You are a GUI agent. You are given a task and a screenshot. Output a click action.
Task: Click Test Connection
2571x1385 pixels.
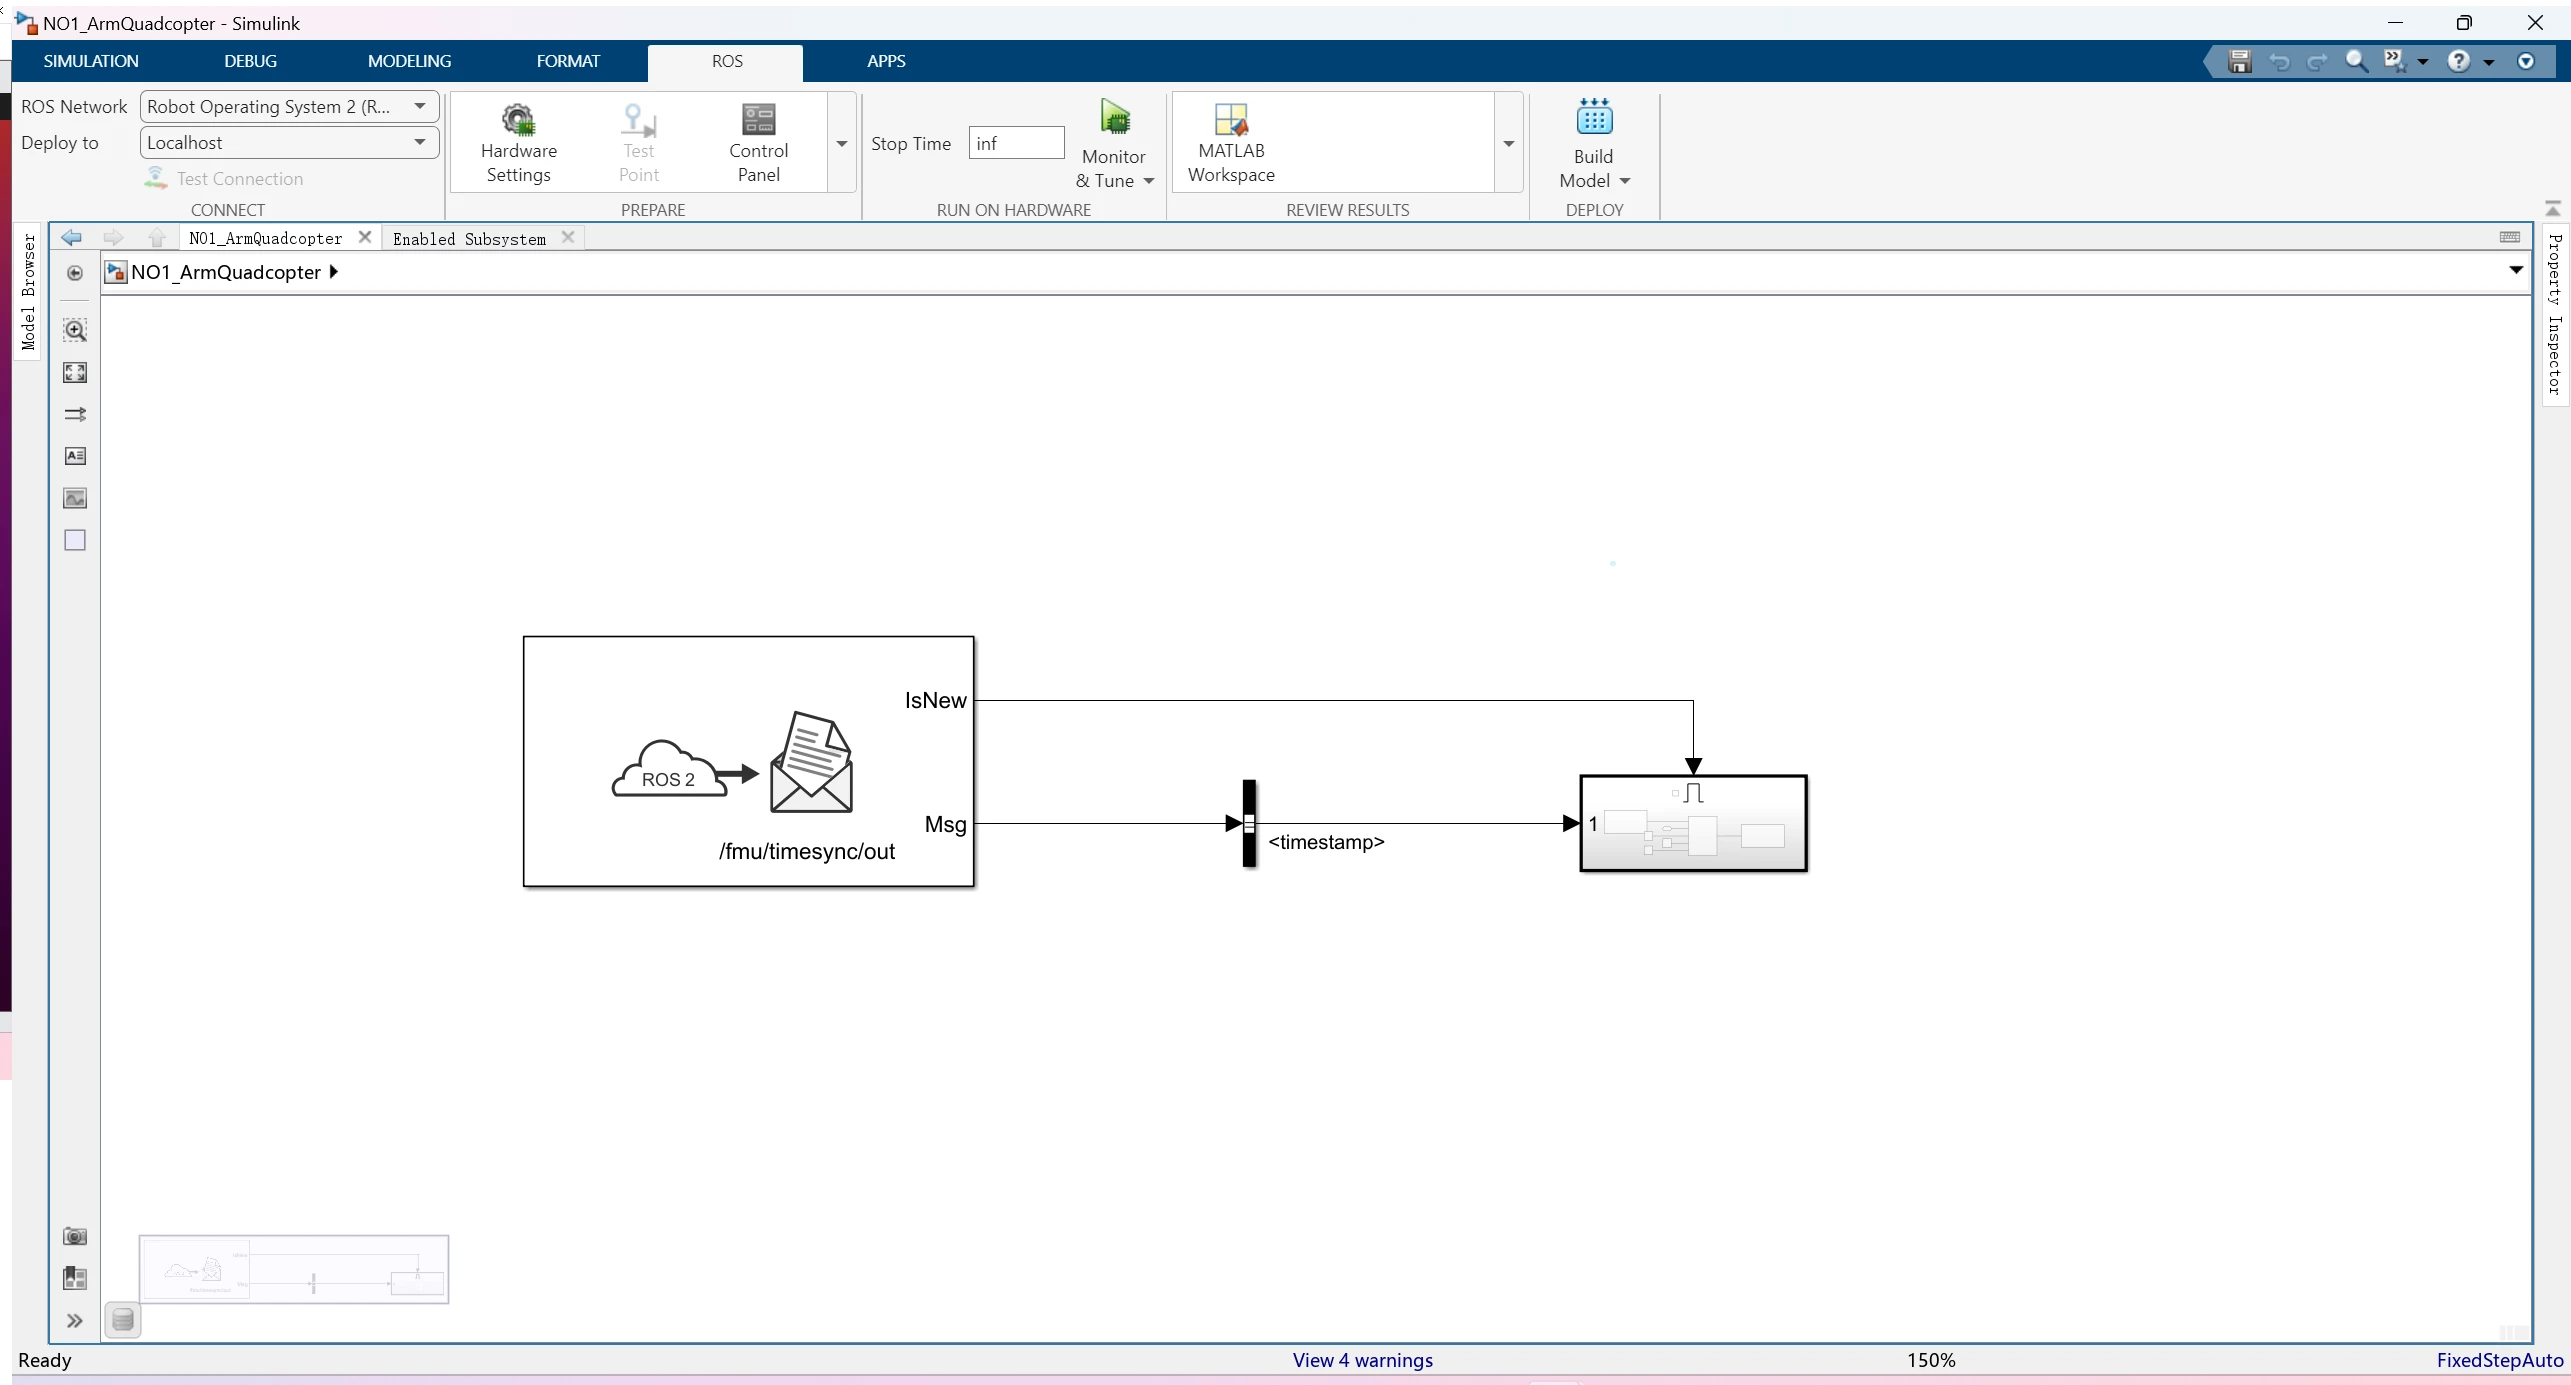pos(224,178)
